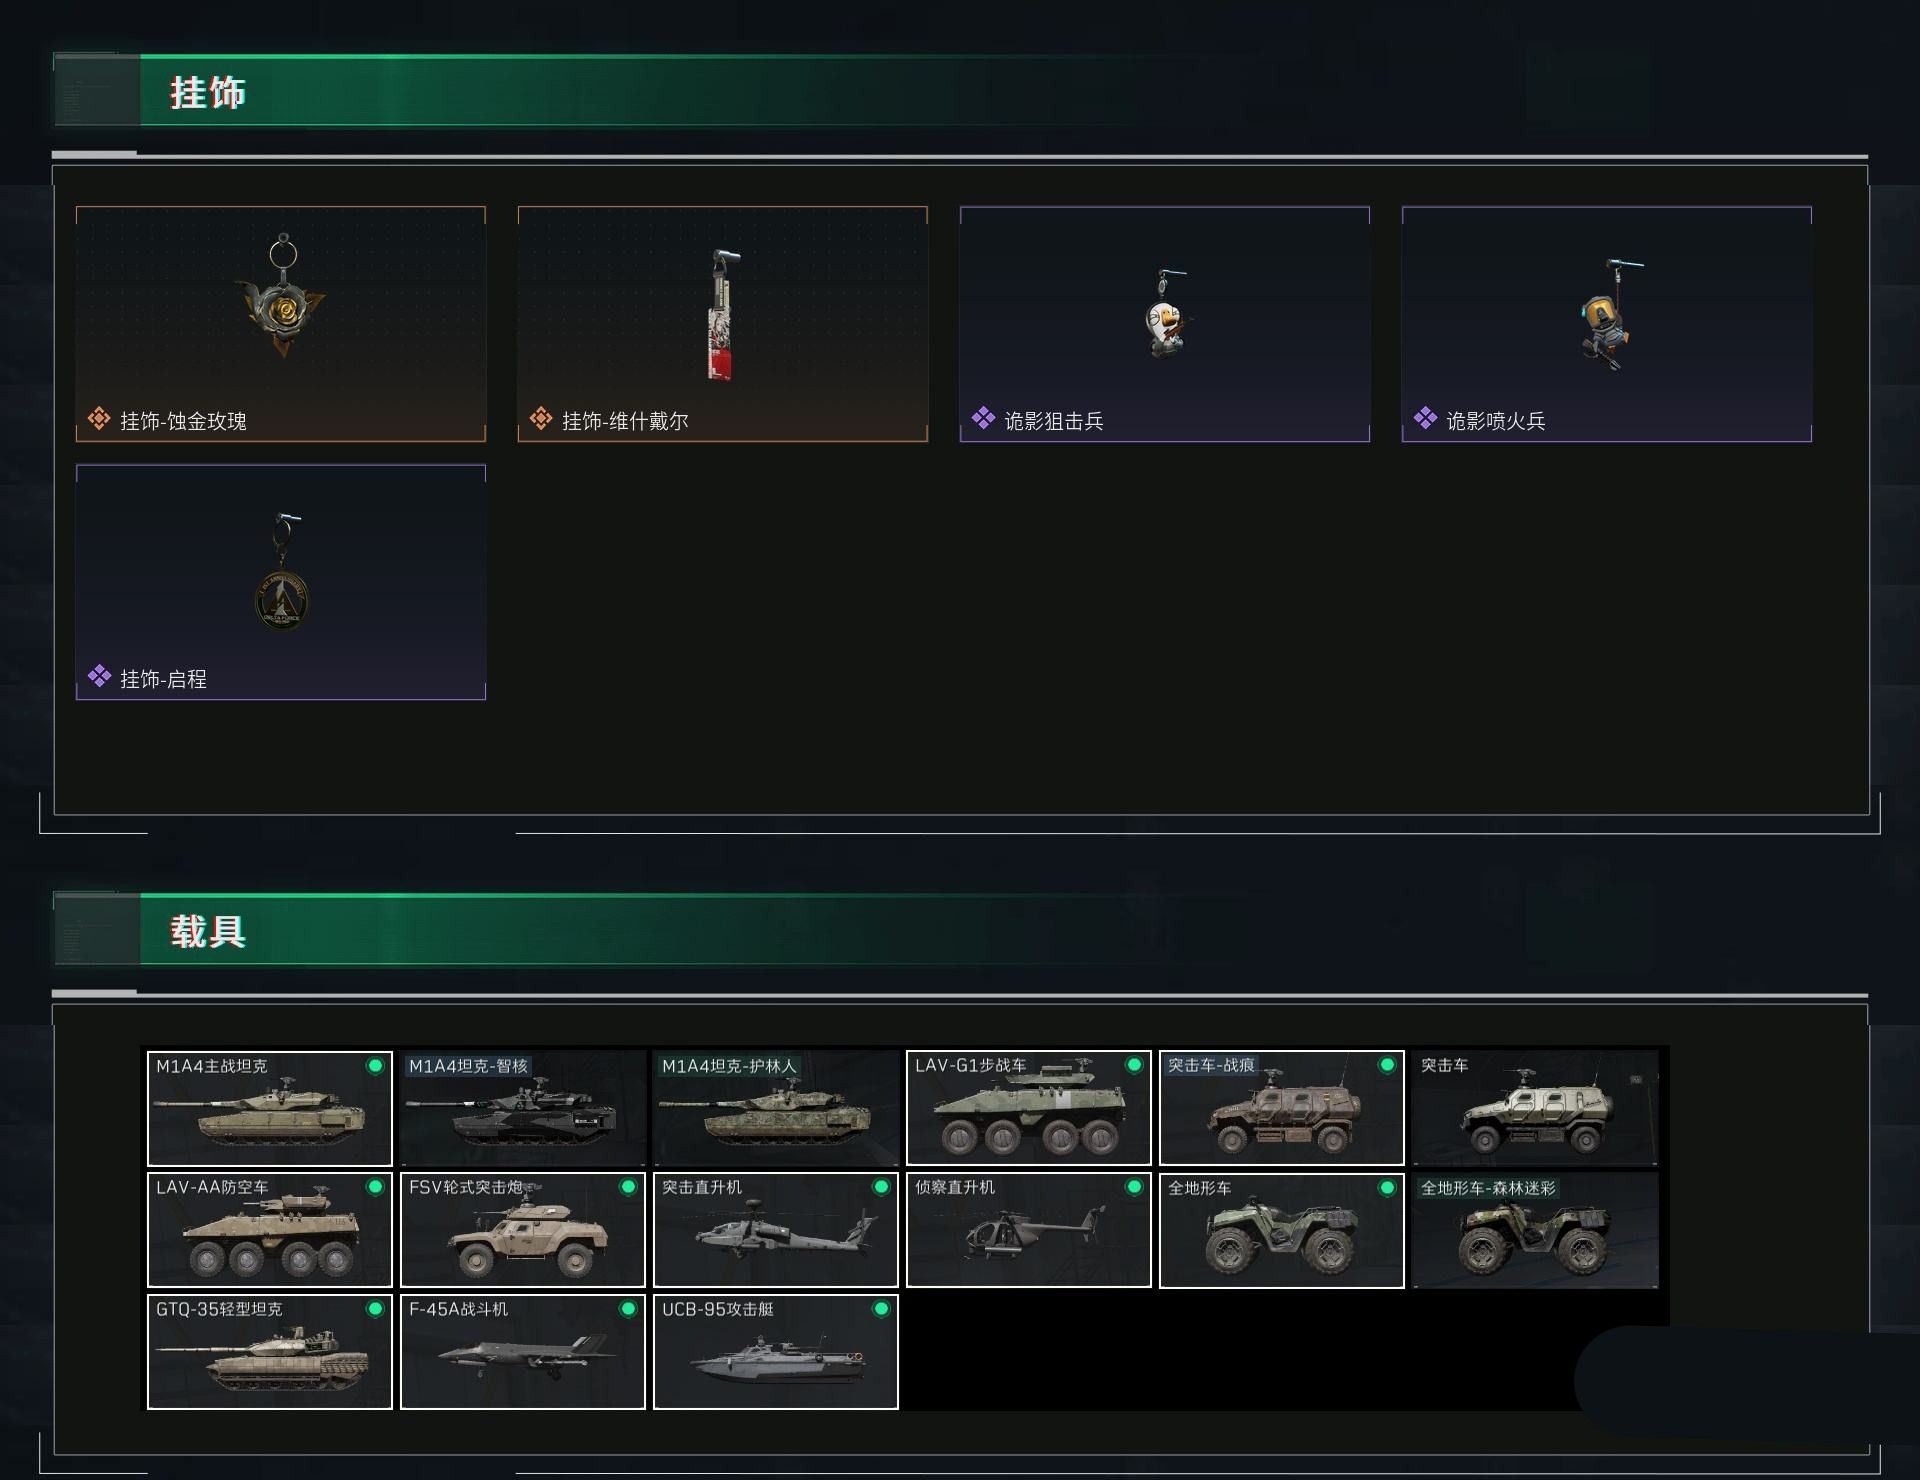
Task: Pick the UCB-95攻击艇 attack boat
Action: (776, 1352)
